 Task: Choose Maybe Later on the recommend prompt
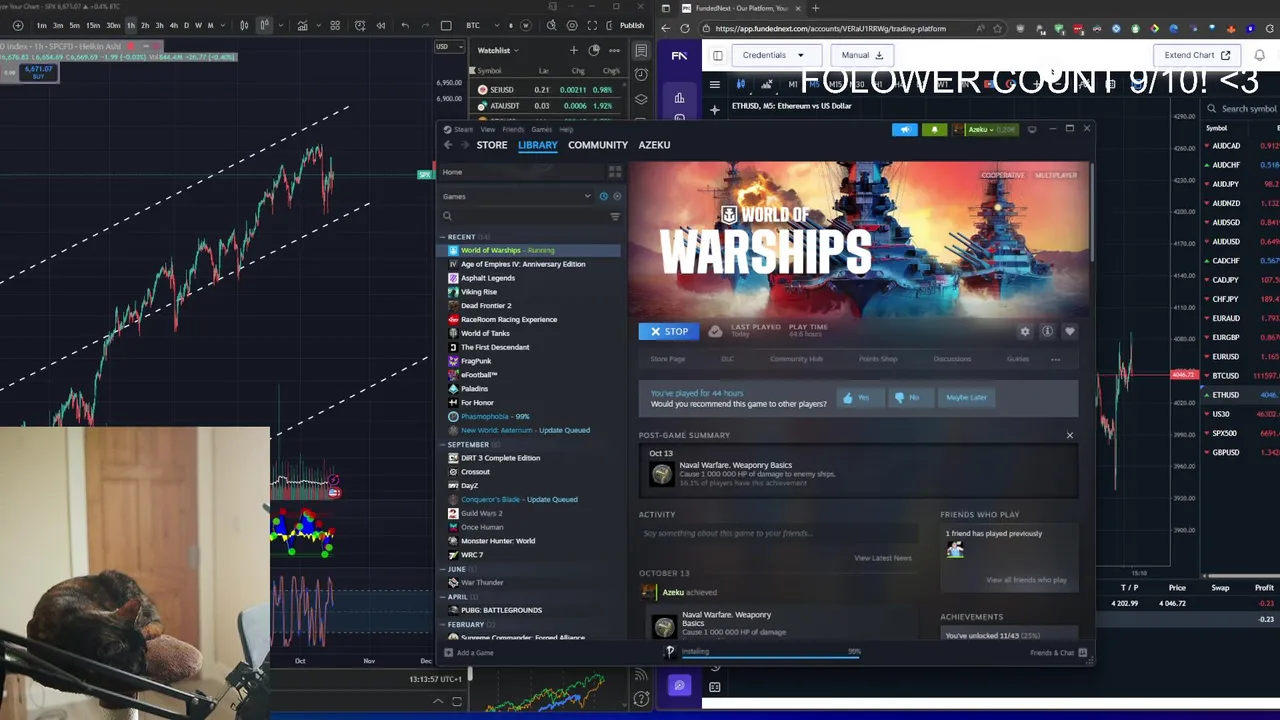click(x=966, y=397)
